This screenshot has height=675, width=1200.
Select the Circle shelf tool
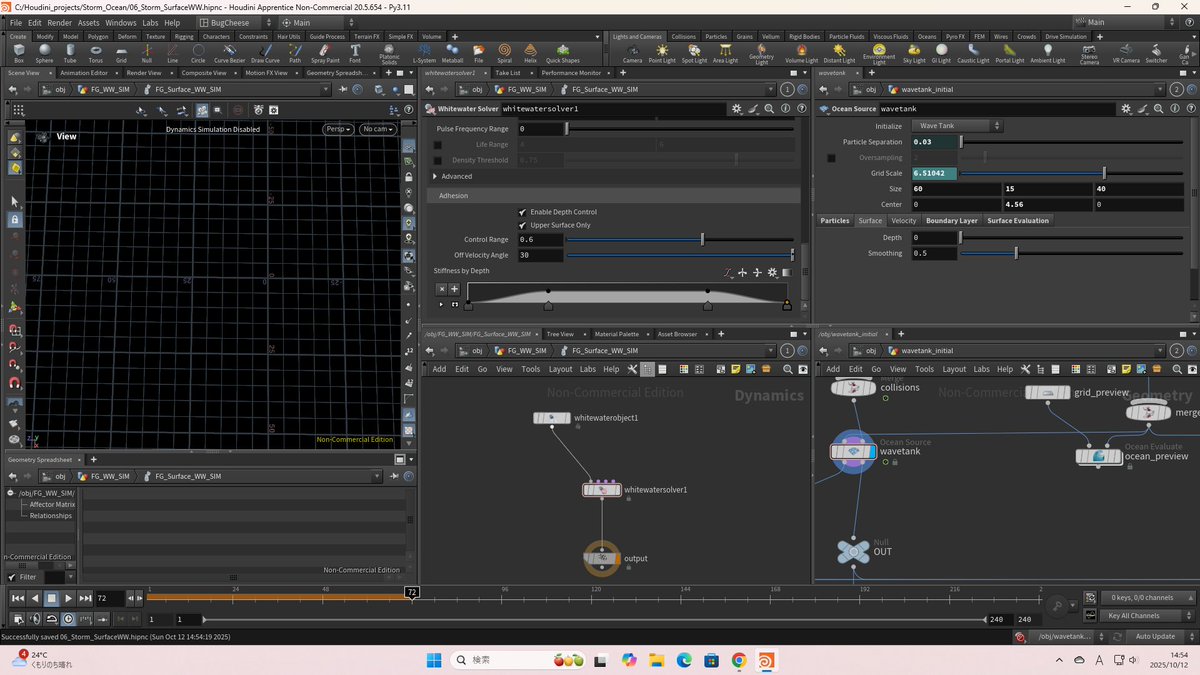coord(199,53)
